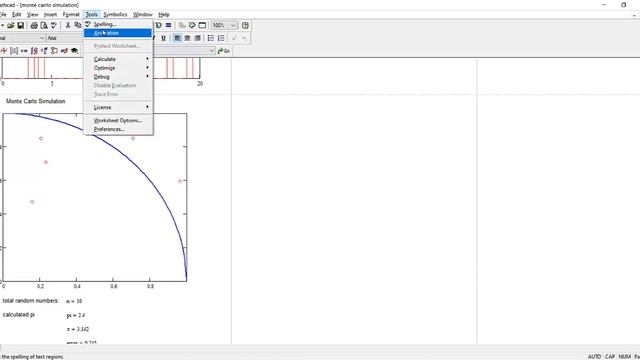Click the 'π = 3.142' expression

pyautogui.click(x=78, y=329)
